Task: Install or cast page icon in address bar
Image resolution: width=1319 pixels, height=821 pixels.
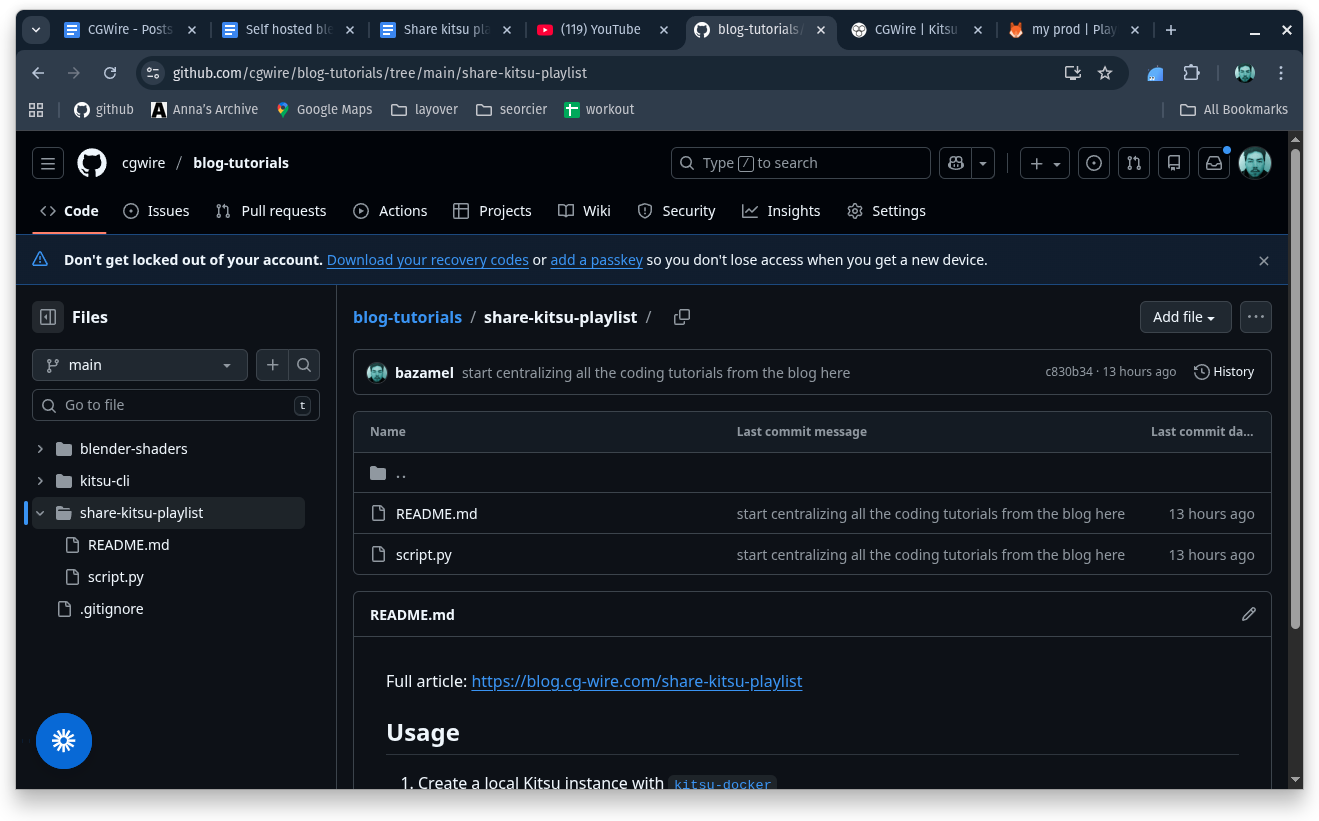Action: point(1073,73)
